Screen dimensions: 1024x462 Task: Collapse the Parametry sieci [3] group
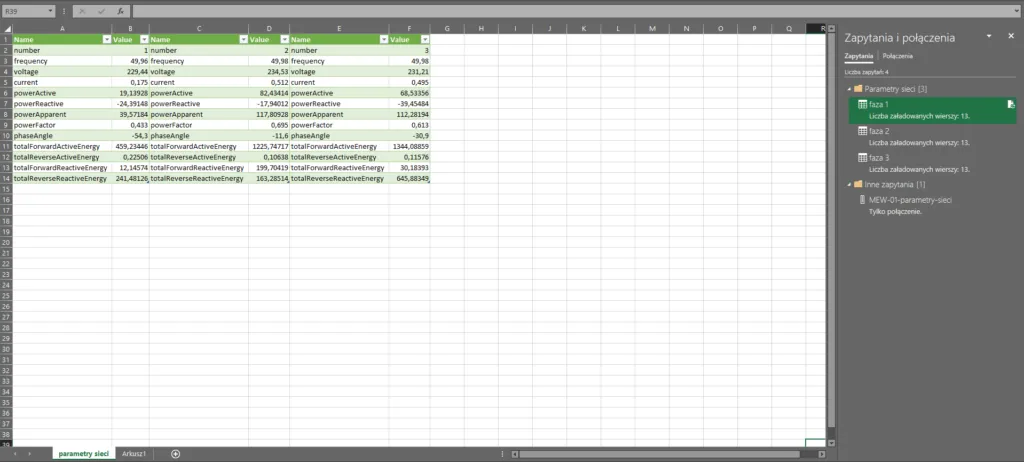point(849,89)
